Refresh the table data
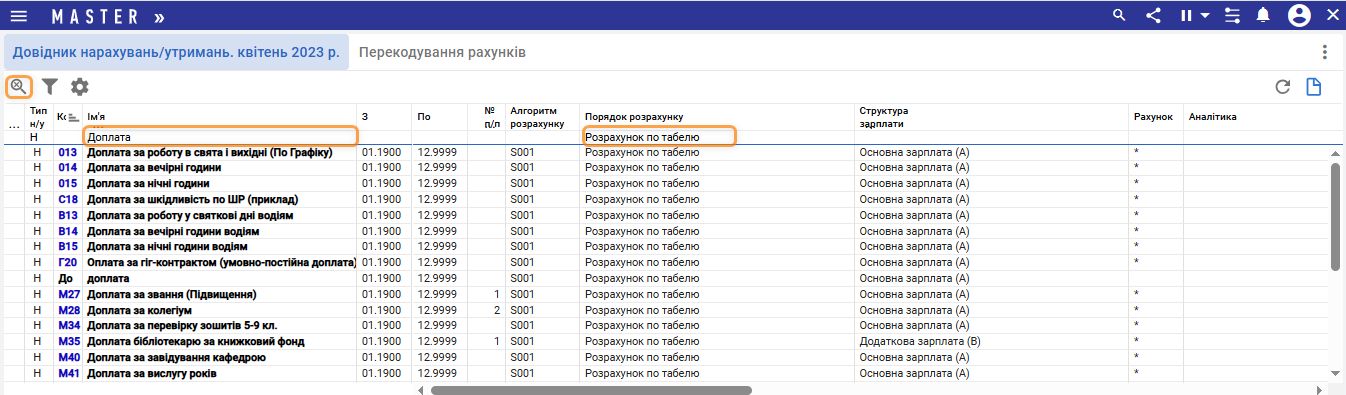The height and width of the screenshot is (395, 1346). pos(1283,87)
